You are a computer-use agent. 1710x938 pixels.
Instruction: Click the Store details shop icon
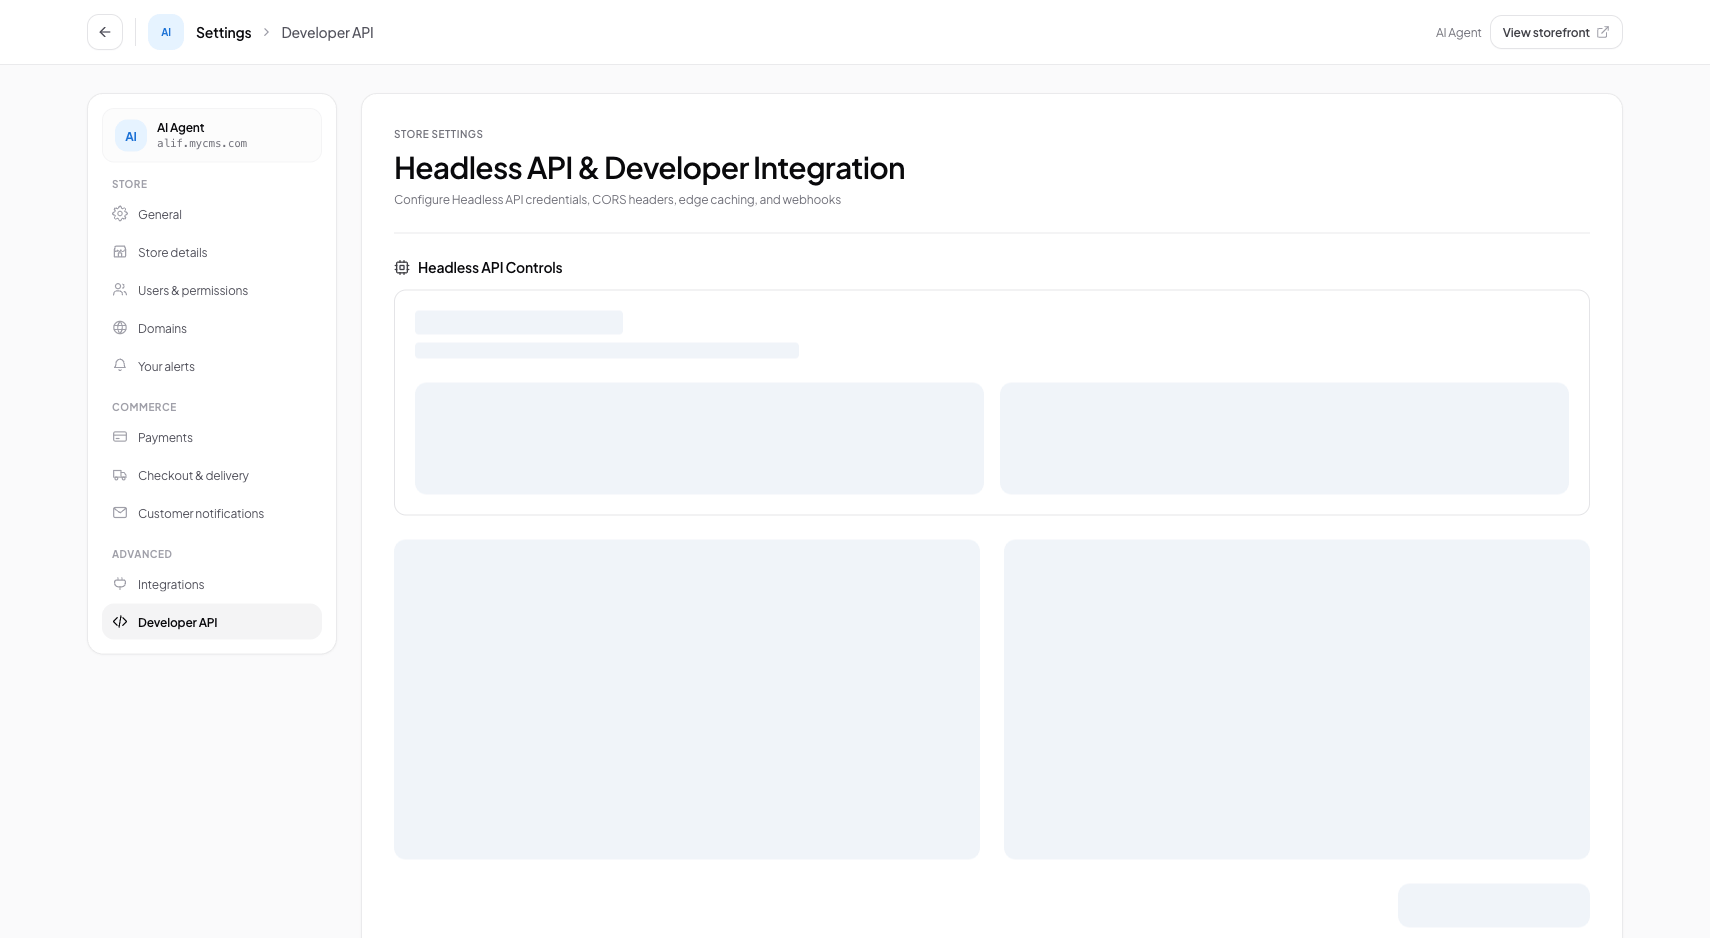point(120,251)
